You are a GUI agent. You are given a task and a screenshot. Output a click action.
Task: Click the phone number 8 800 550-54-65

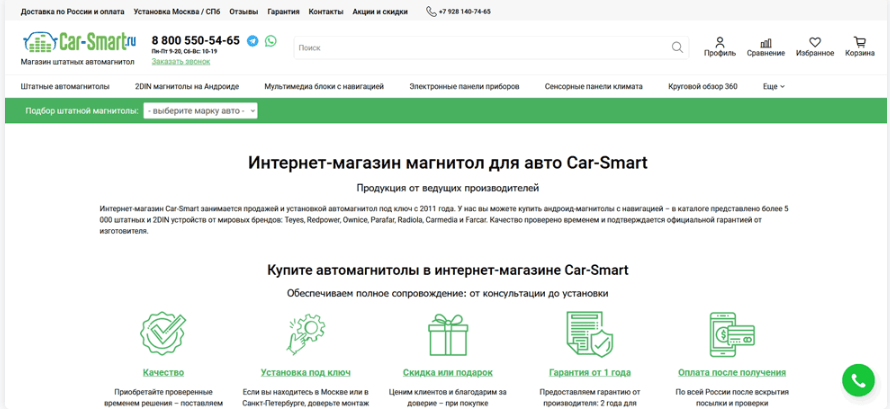[195, 40]
